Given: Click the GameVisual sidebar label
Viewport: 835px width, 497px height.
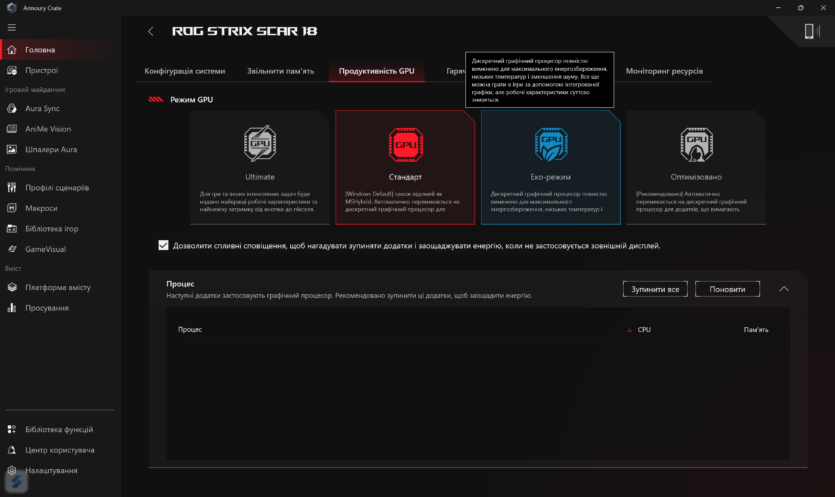Looking at the screenshot, I should point(46,249).
